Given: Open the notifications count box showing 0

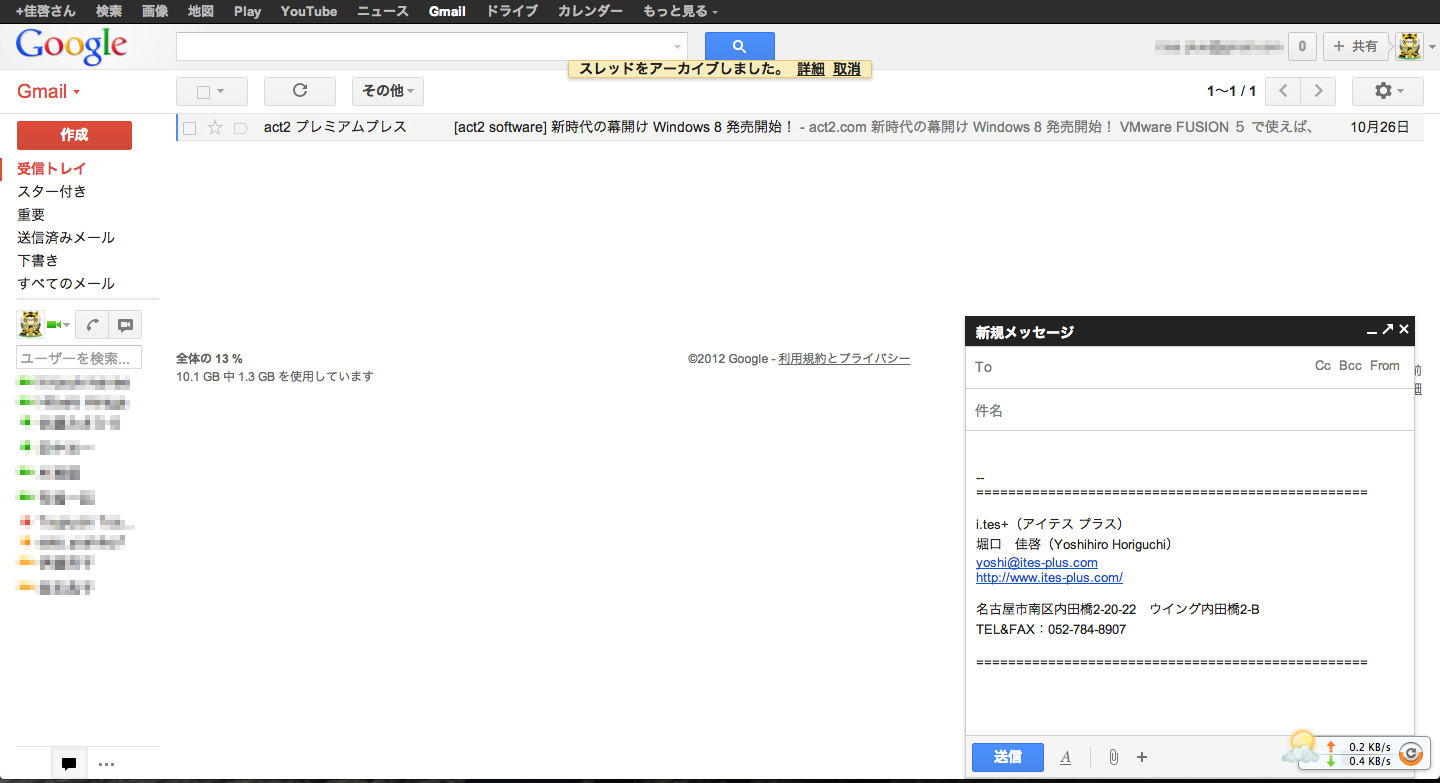Looking at the screenshot, I should 1301,46.
